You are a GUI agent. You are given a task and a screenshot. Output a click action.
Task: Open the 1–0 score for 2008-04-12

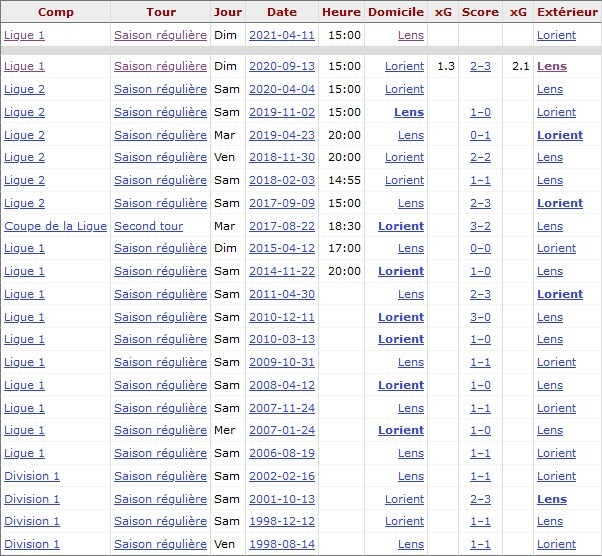pos(480,386)
